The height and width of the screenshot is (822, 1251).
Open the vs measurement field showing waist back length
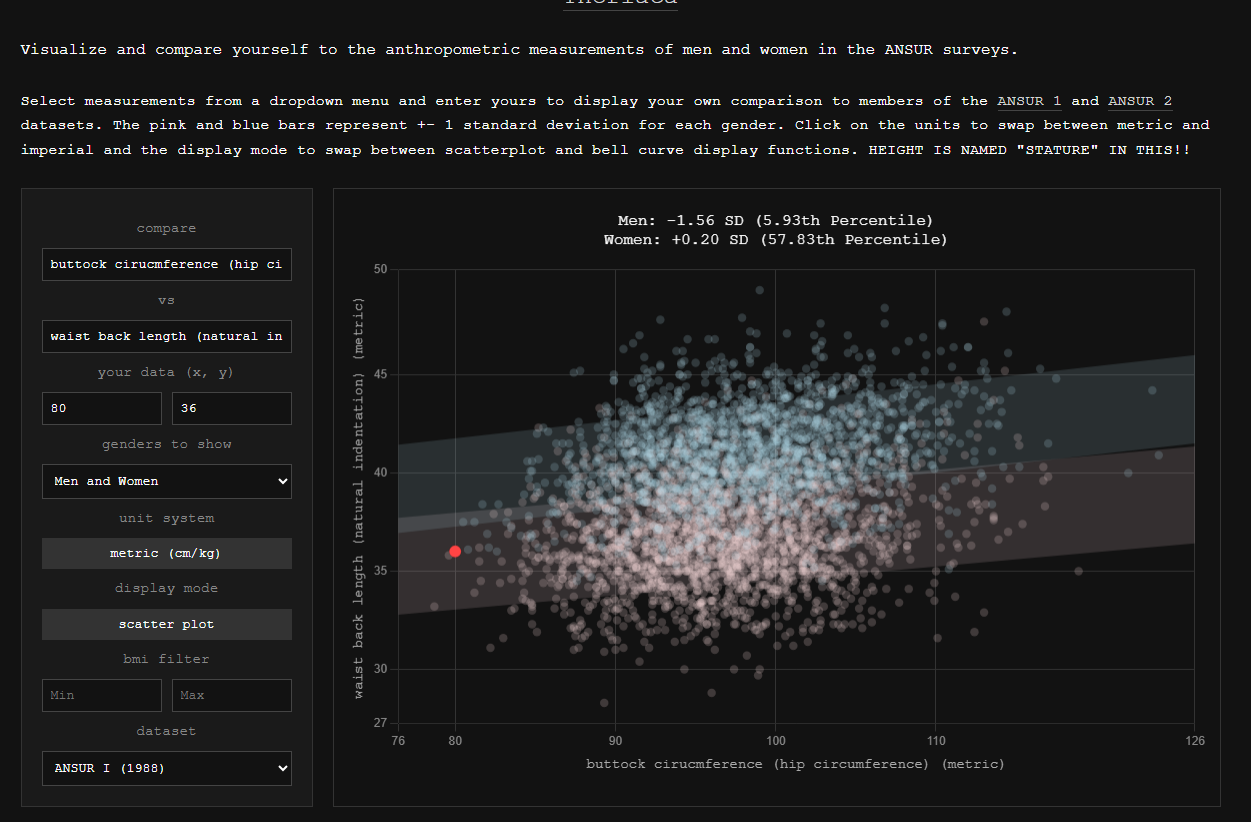pos(167,336)
